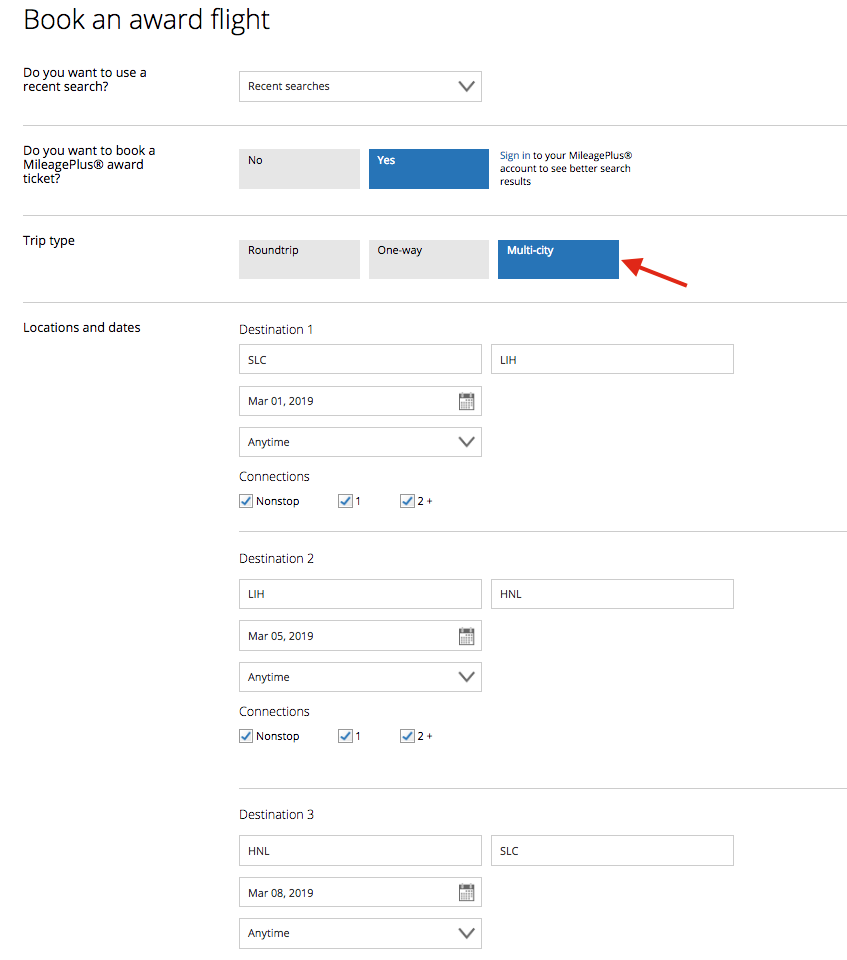Click the HNL destination field for Destination 2

[x=611, y=594]
